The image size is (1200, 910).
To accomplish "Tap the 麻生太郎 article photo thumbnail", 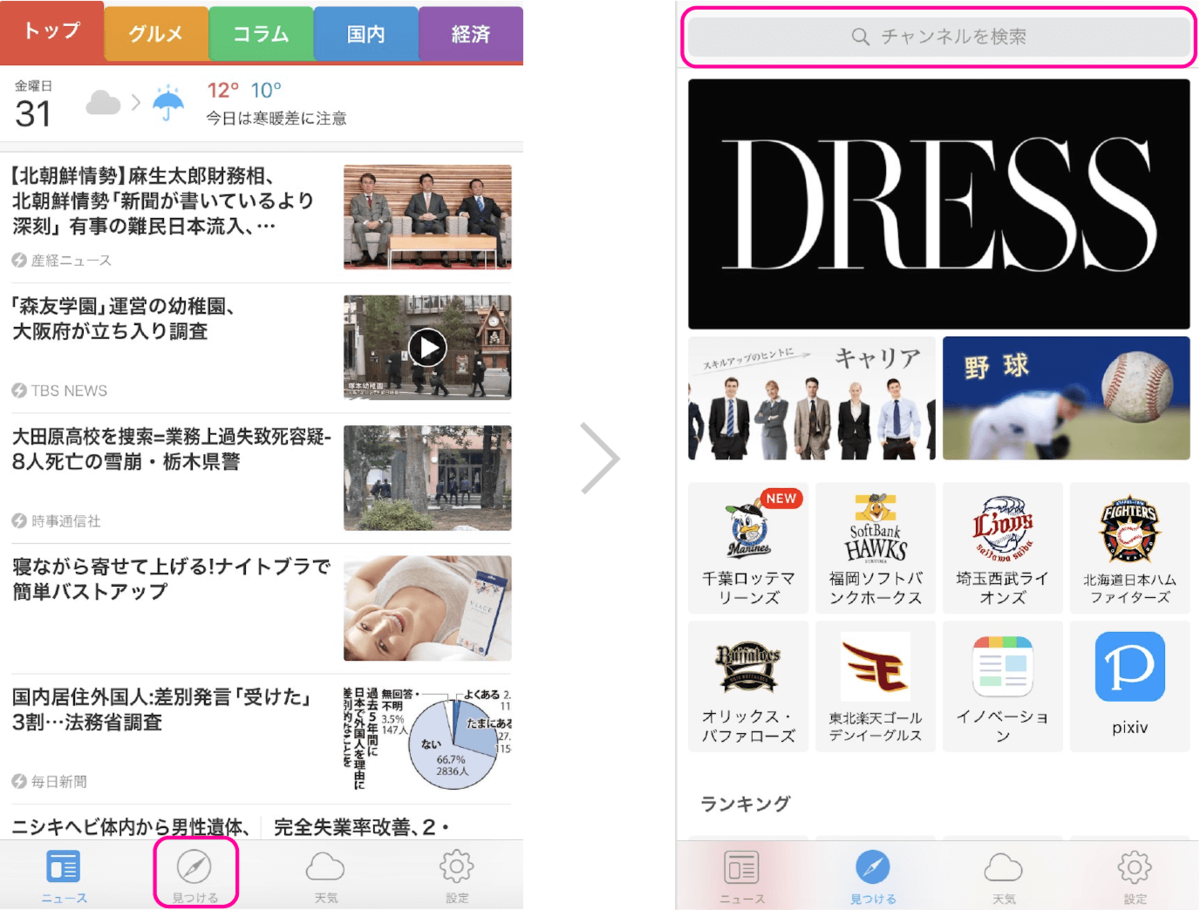I will pyautogui.click(x=427, y=217).
